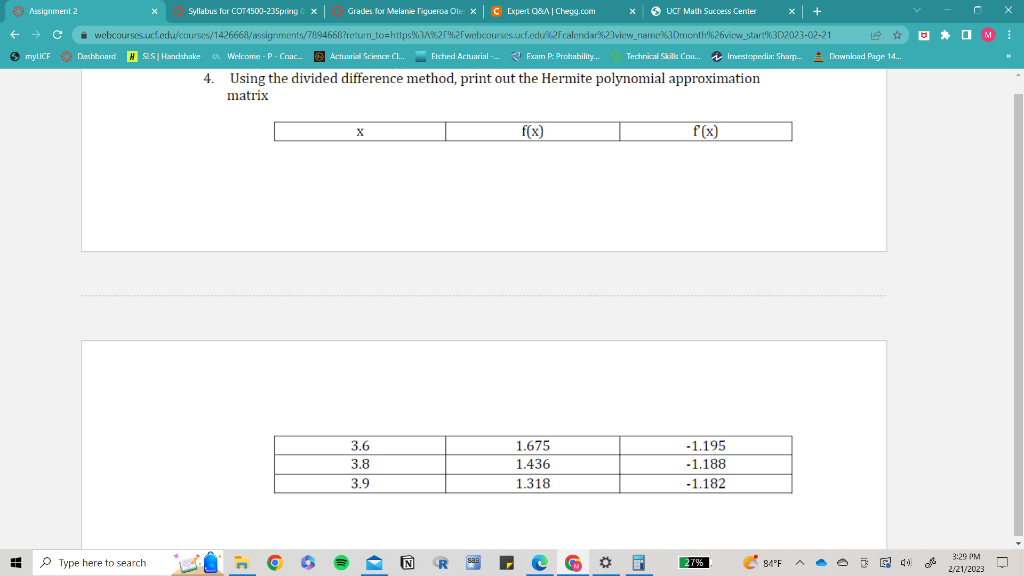Open the SLS Handshake bookmark
Screen dimensions: 1024x576
164,56
